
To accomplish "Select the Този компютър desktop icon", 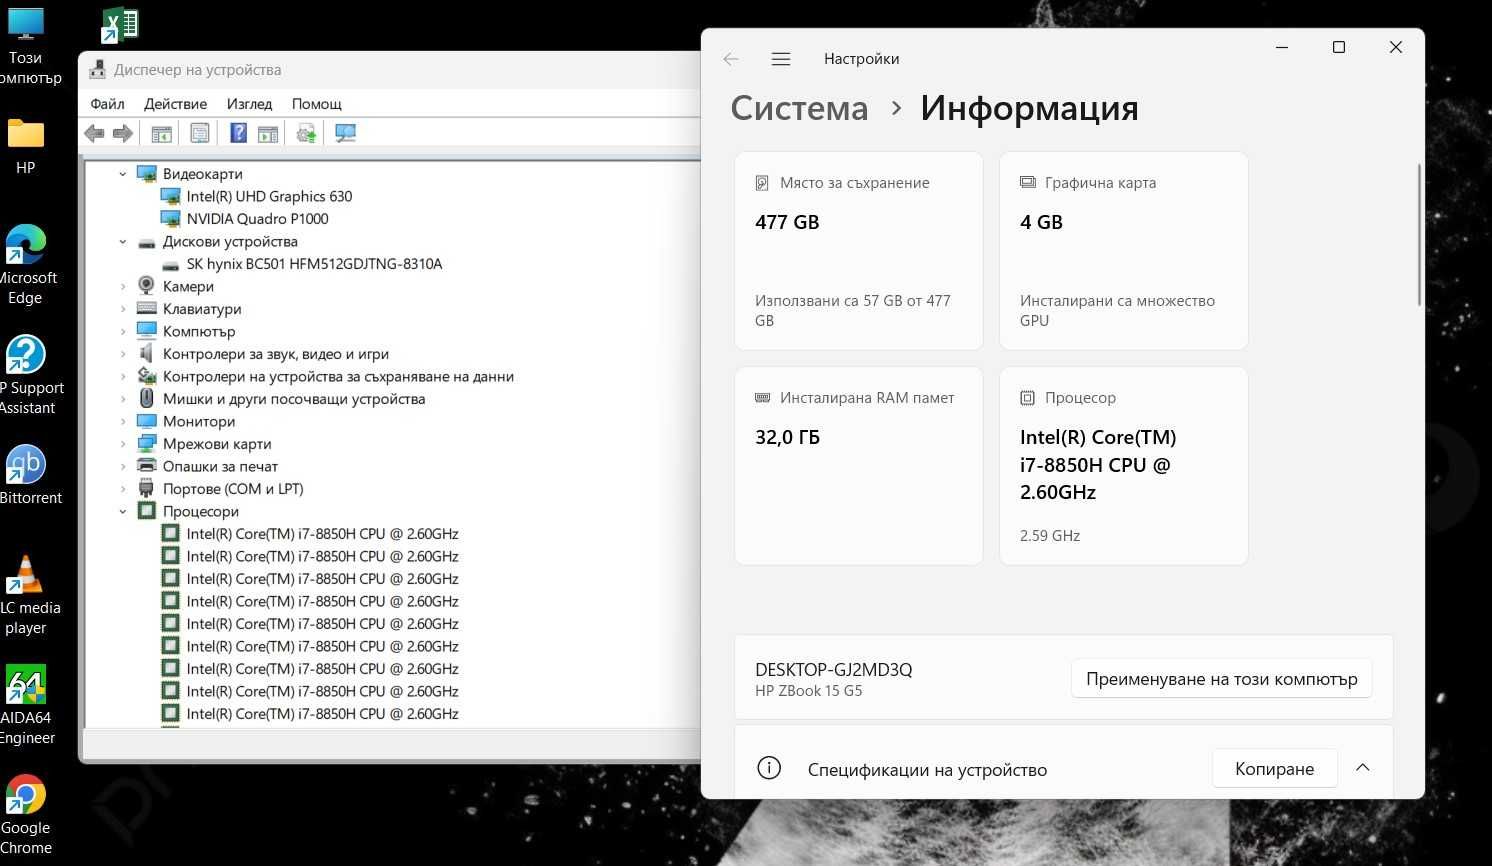I will point(27,46).
